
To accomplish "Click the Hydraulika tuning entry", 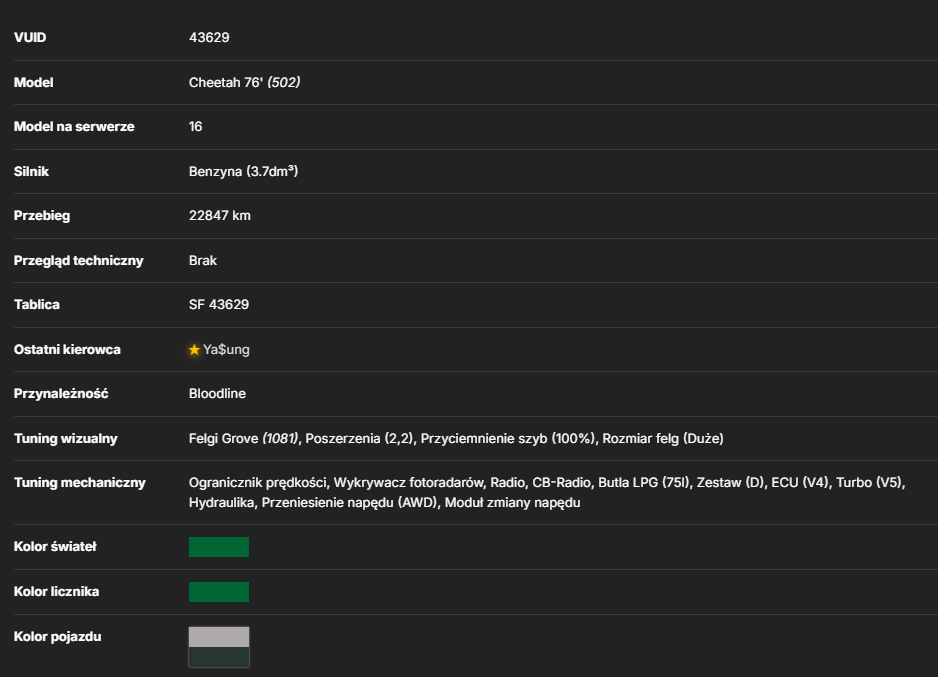I will [221, 503].
